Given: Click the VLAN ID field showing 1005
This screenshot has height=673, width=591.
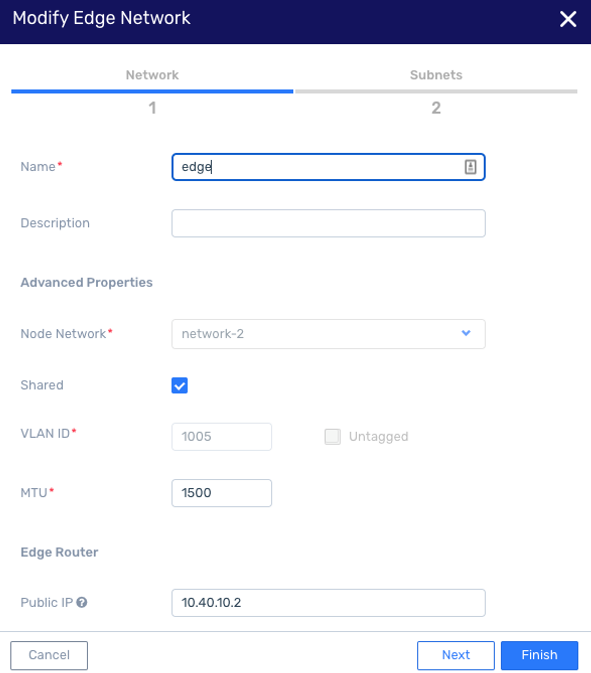Looking at the screenshot, I should (221, 437).
